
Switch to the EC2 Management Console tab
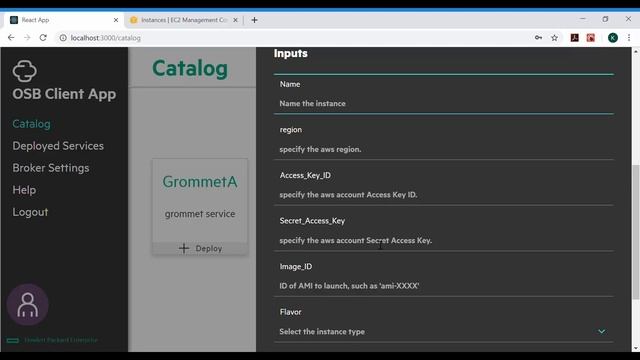point(183,20)
